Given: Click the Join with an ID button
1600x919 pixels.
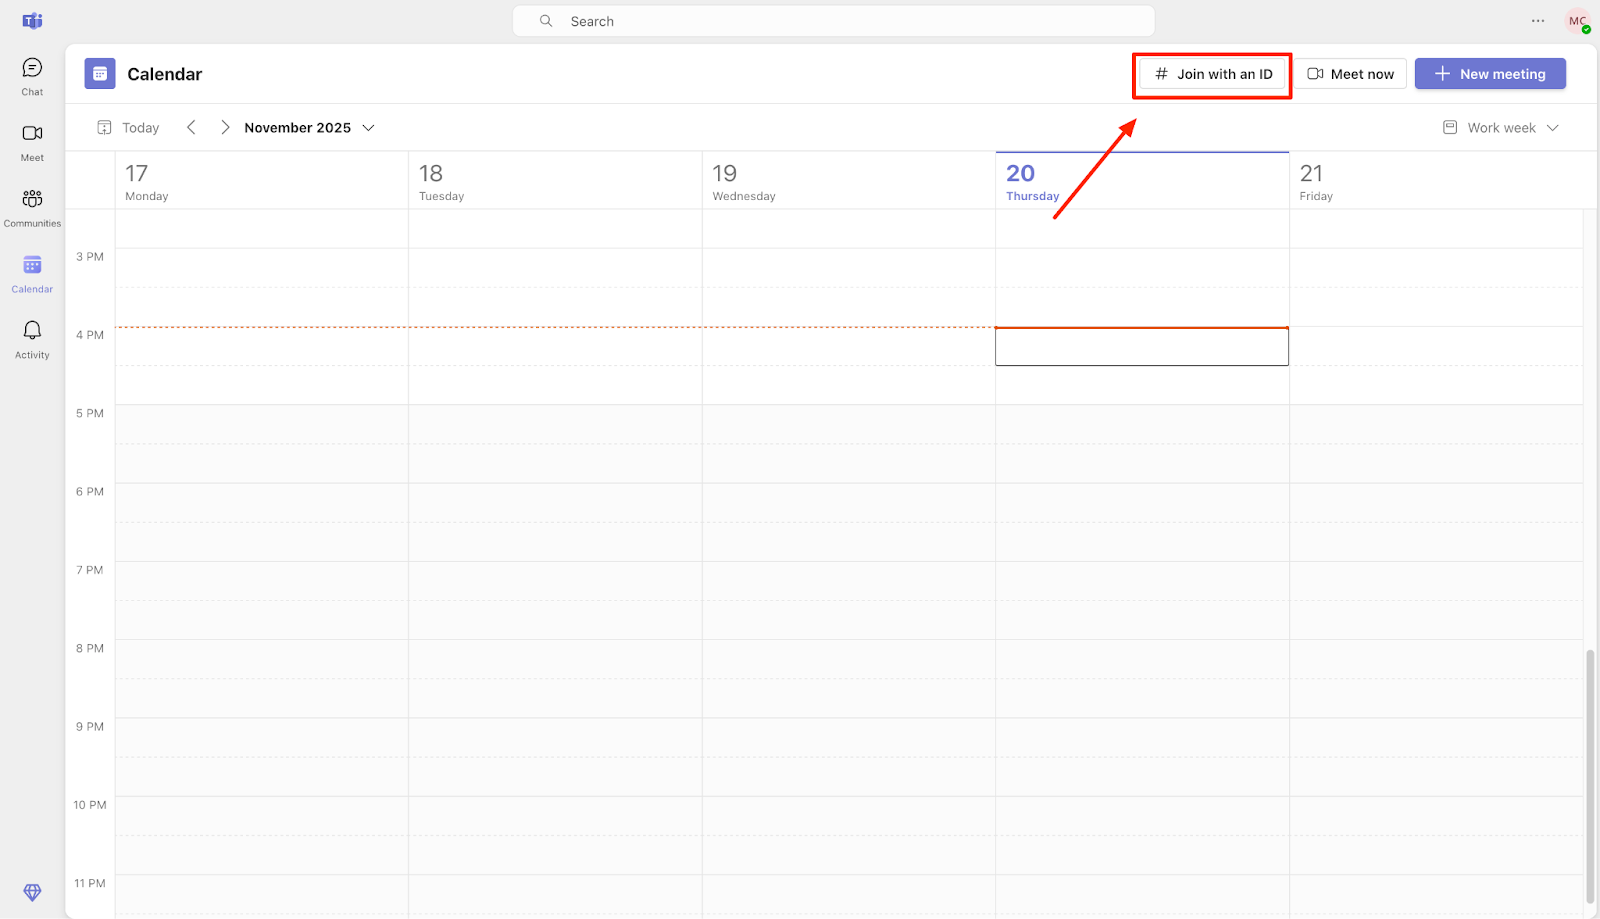Looking at the screenshot, I should tap(1212, 74).
